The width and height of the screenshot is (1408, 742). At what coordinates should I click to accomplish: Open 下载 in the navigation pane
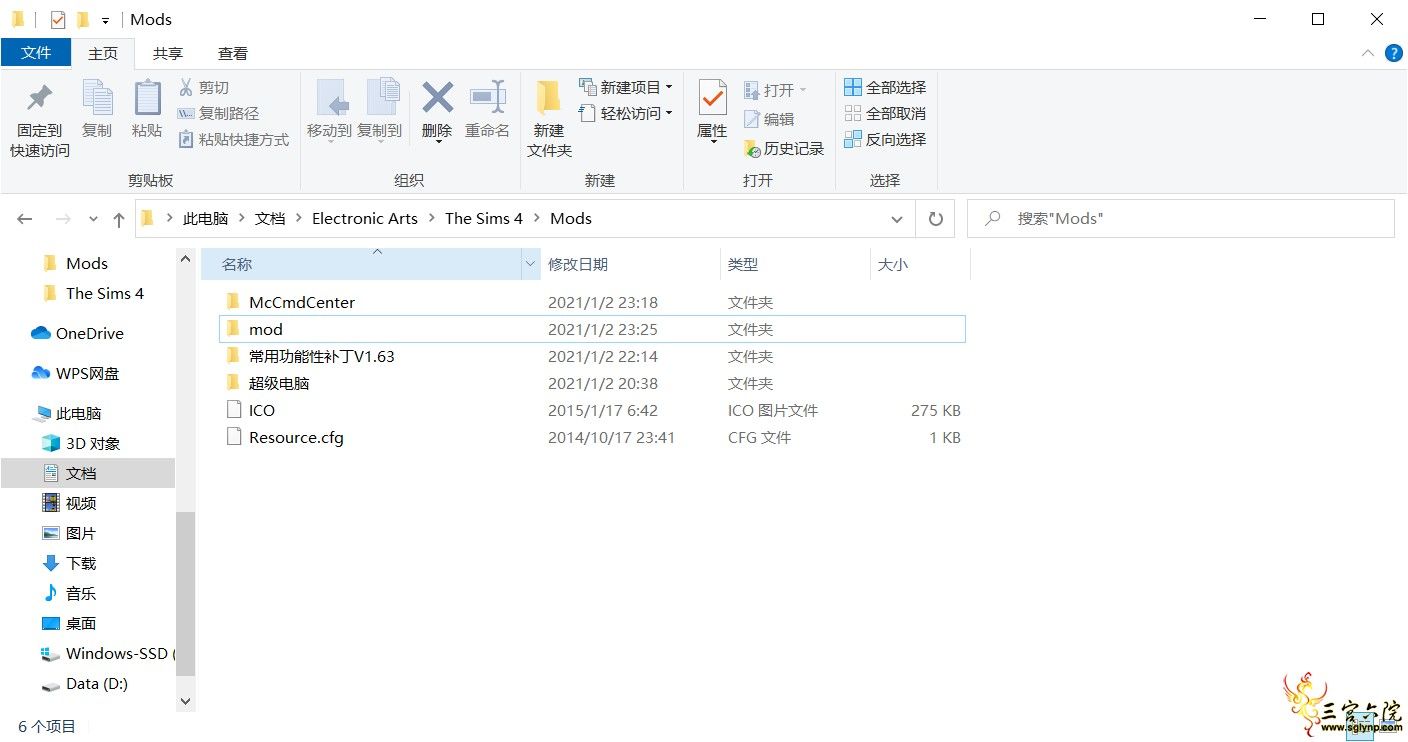(x=81, y=563)
